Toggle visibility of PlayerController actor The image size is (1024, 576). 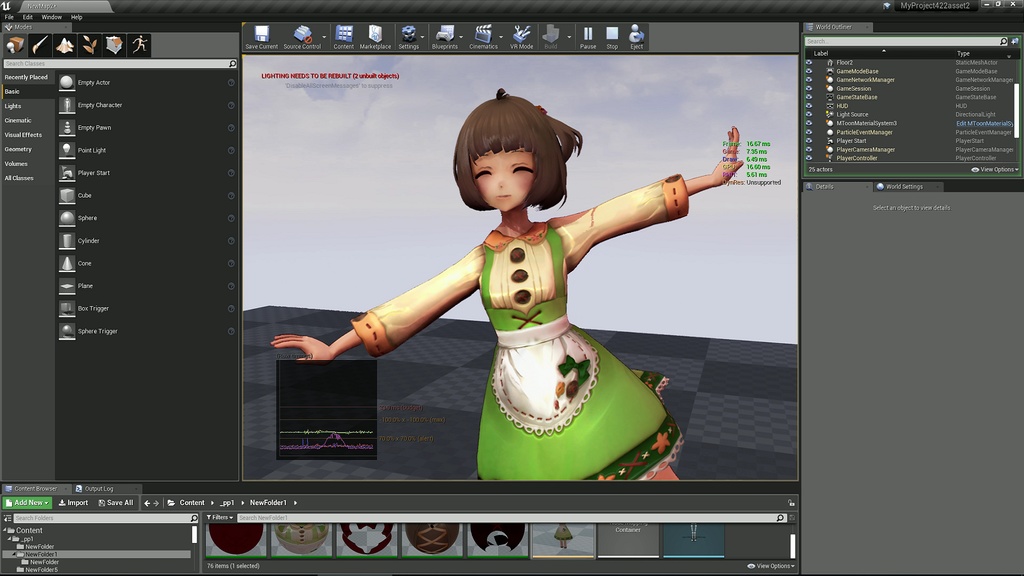809,158
